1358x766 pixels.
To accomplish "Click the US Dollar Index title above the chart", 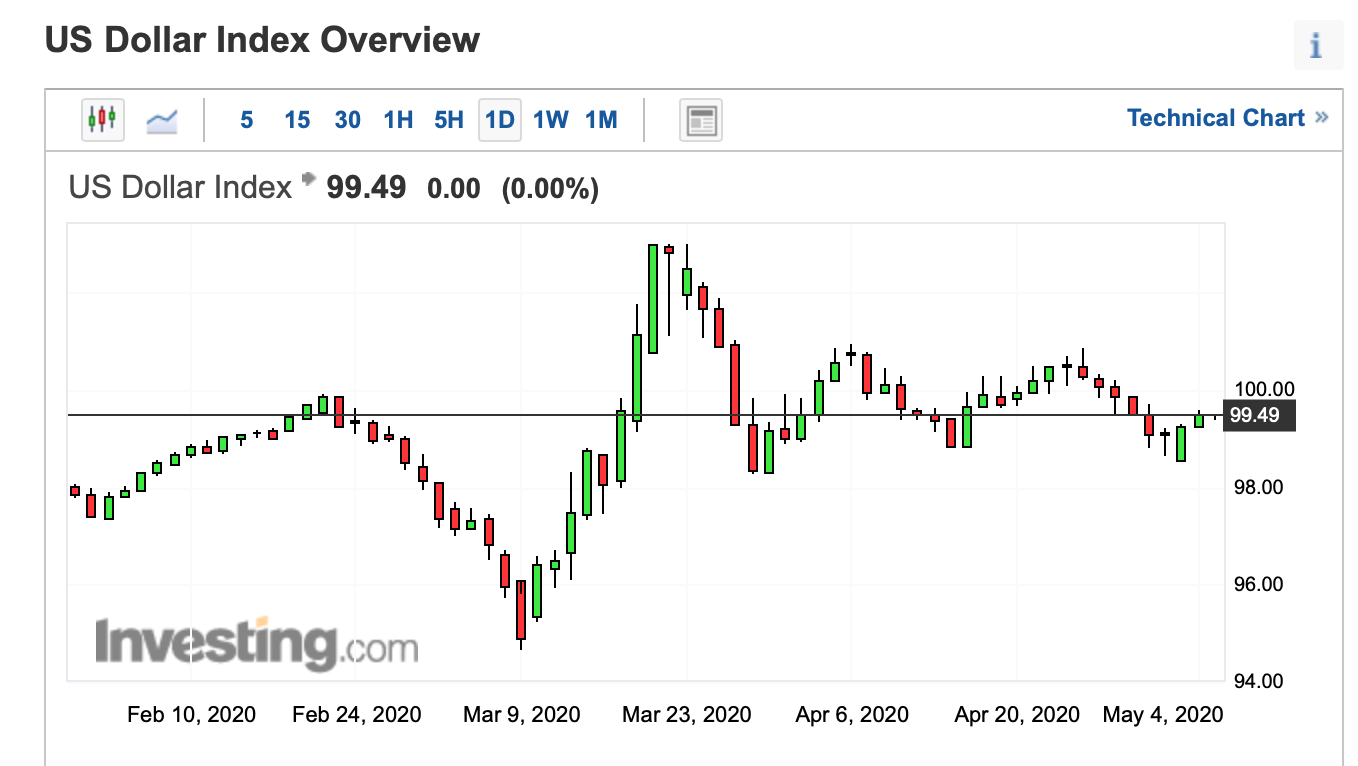I will point(180,187).
